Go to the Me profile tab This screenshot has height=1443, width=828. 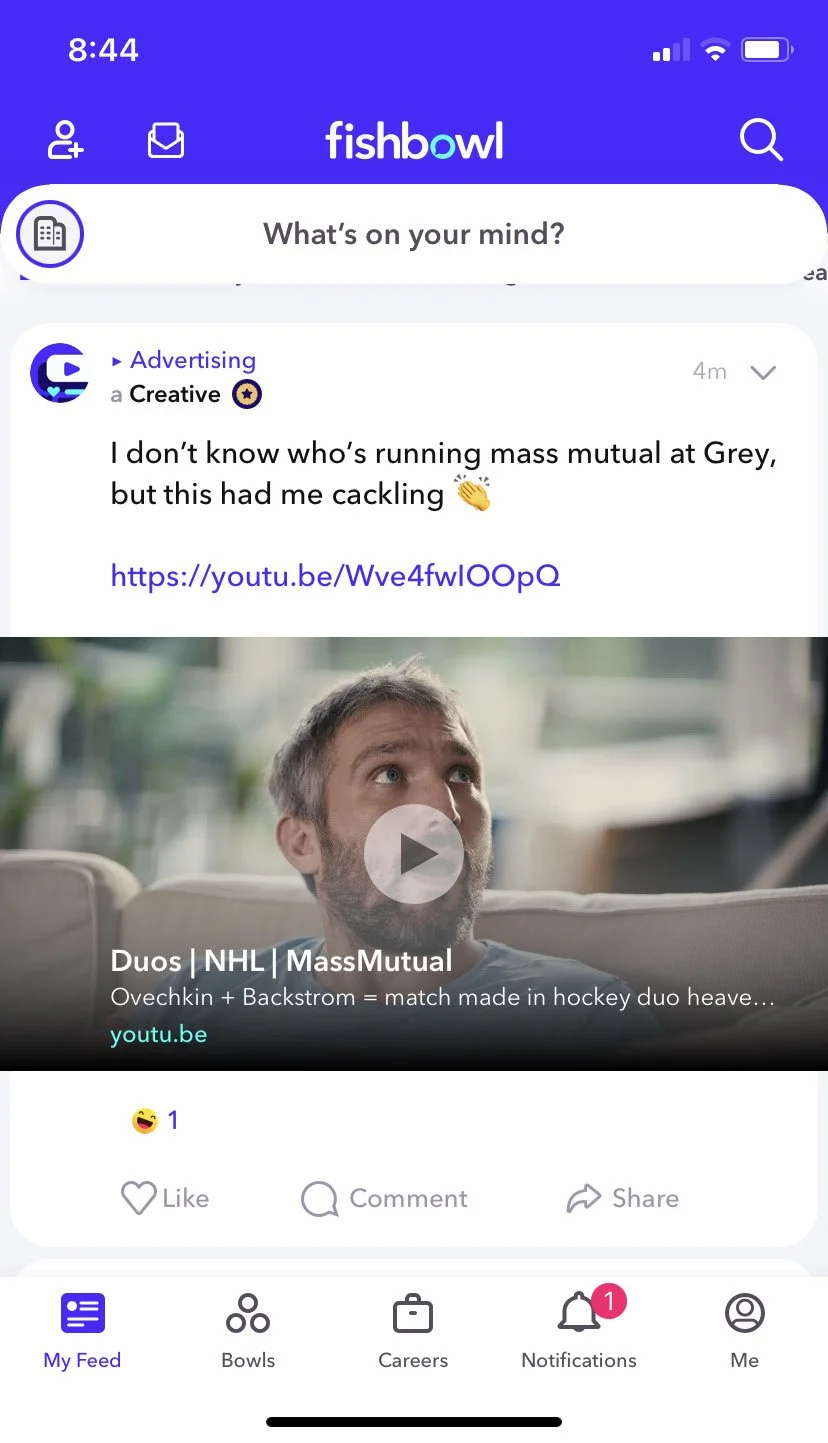pos(745,1330)
